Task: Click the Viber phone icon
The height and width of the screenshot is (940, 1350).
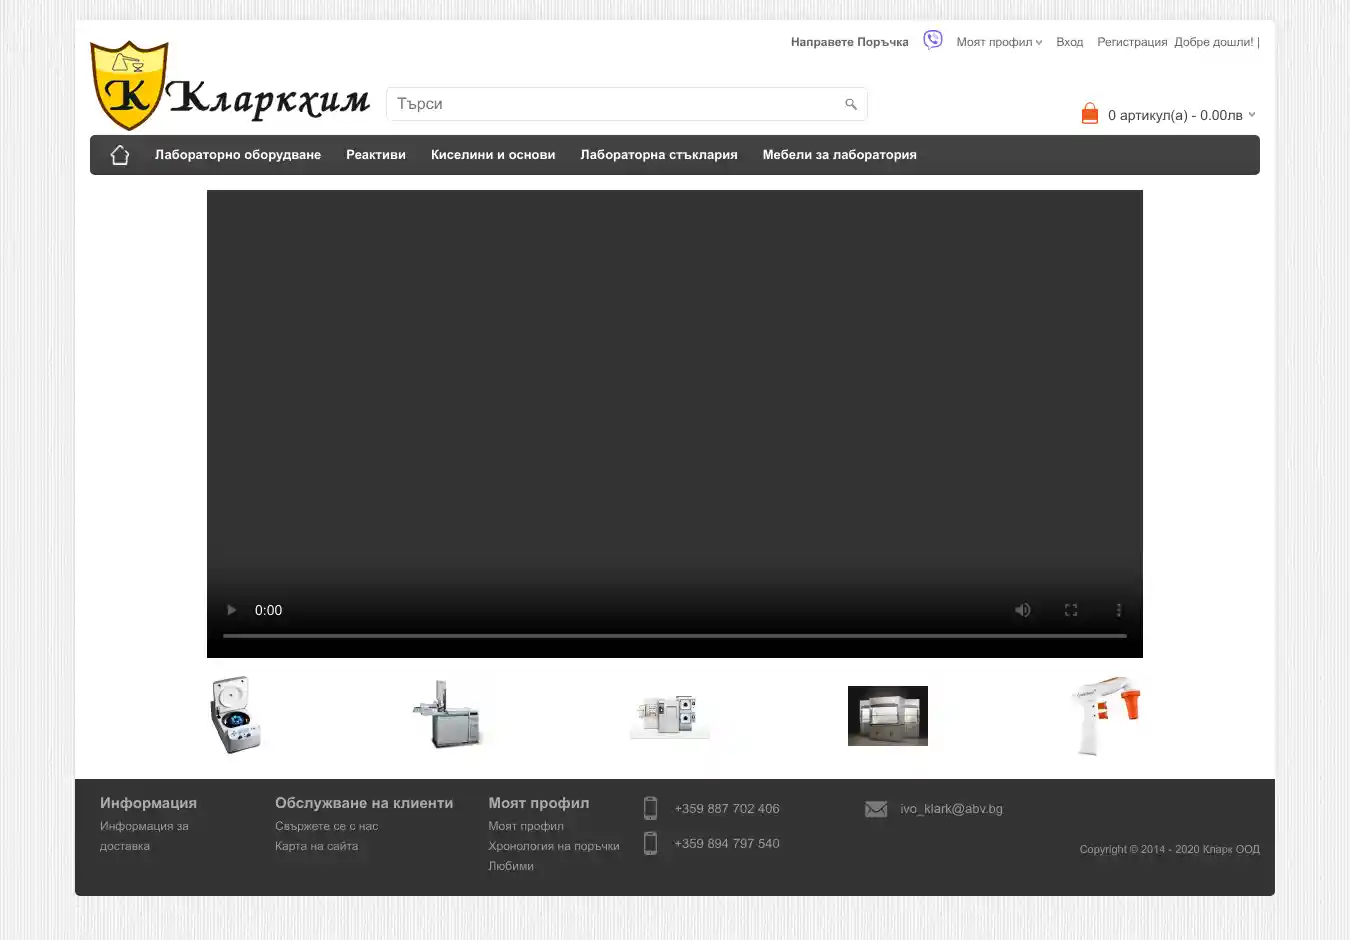Action: pos(932,40)
